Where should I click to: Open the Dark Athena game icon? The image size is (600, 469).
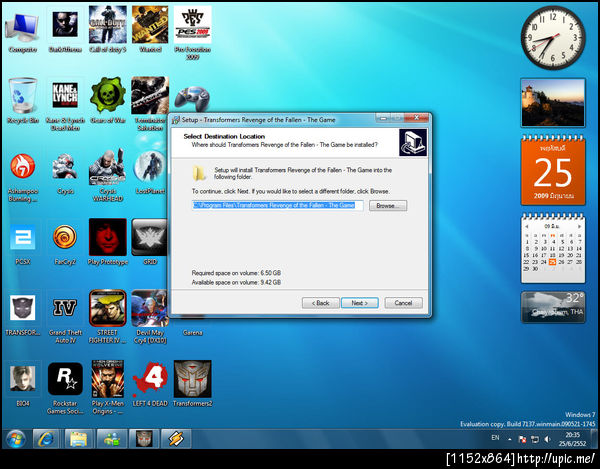point(65,31)
